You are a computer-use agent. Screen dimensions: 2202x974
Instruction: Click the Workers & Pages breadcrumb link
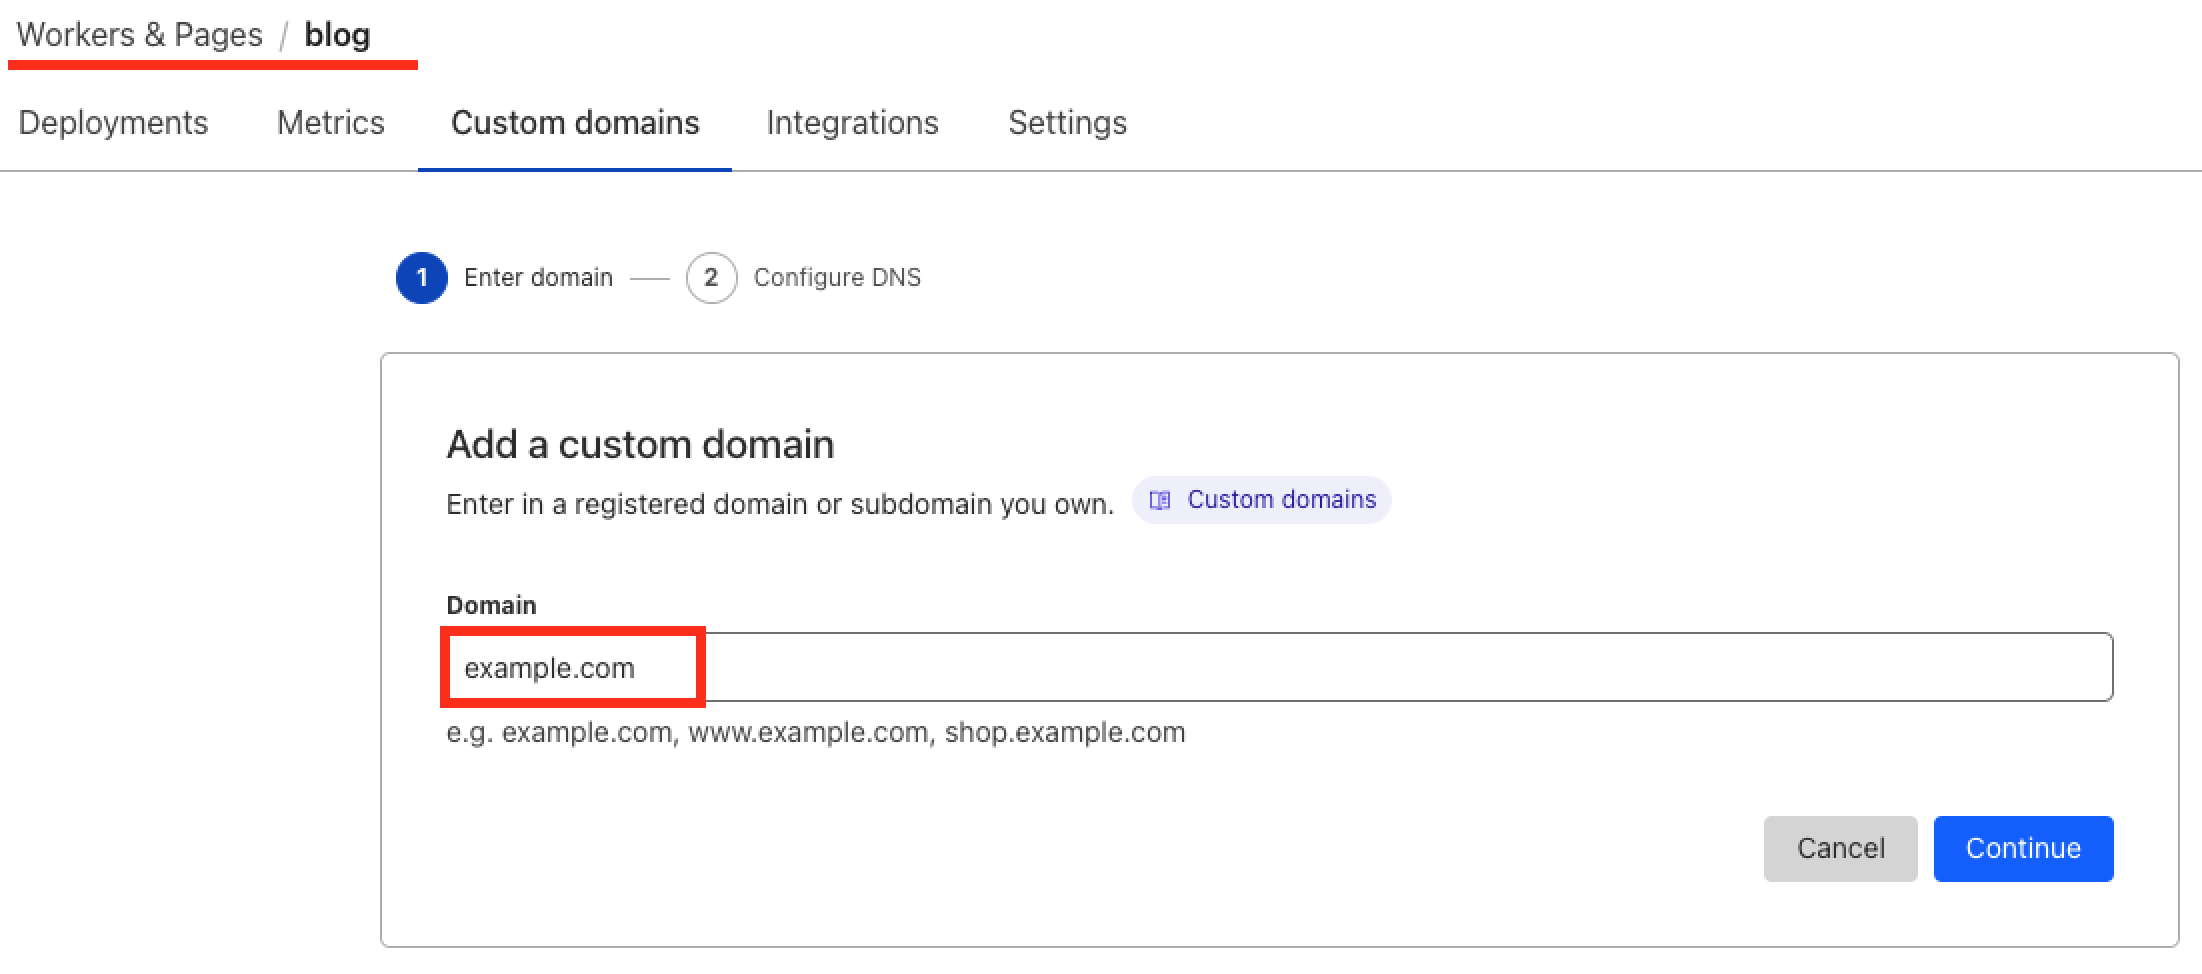(x=140, y=33)
